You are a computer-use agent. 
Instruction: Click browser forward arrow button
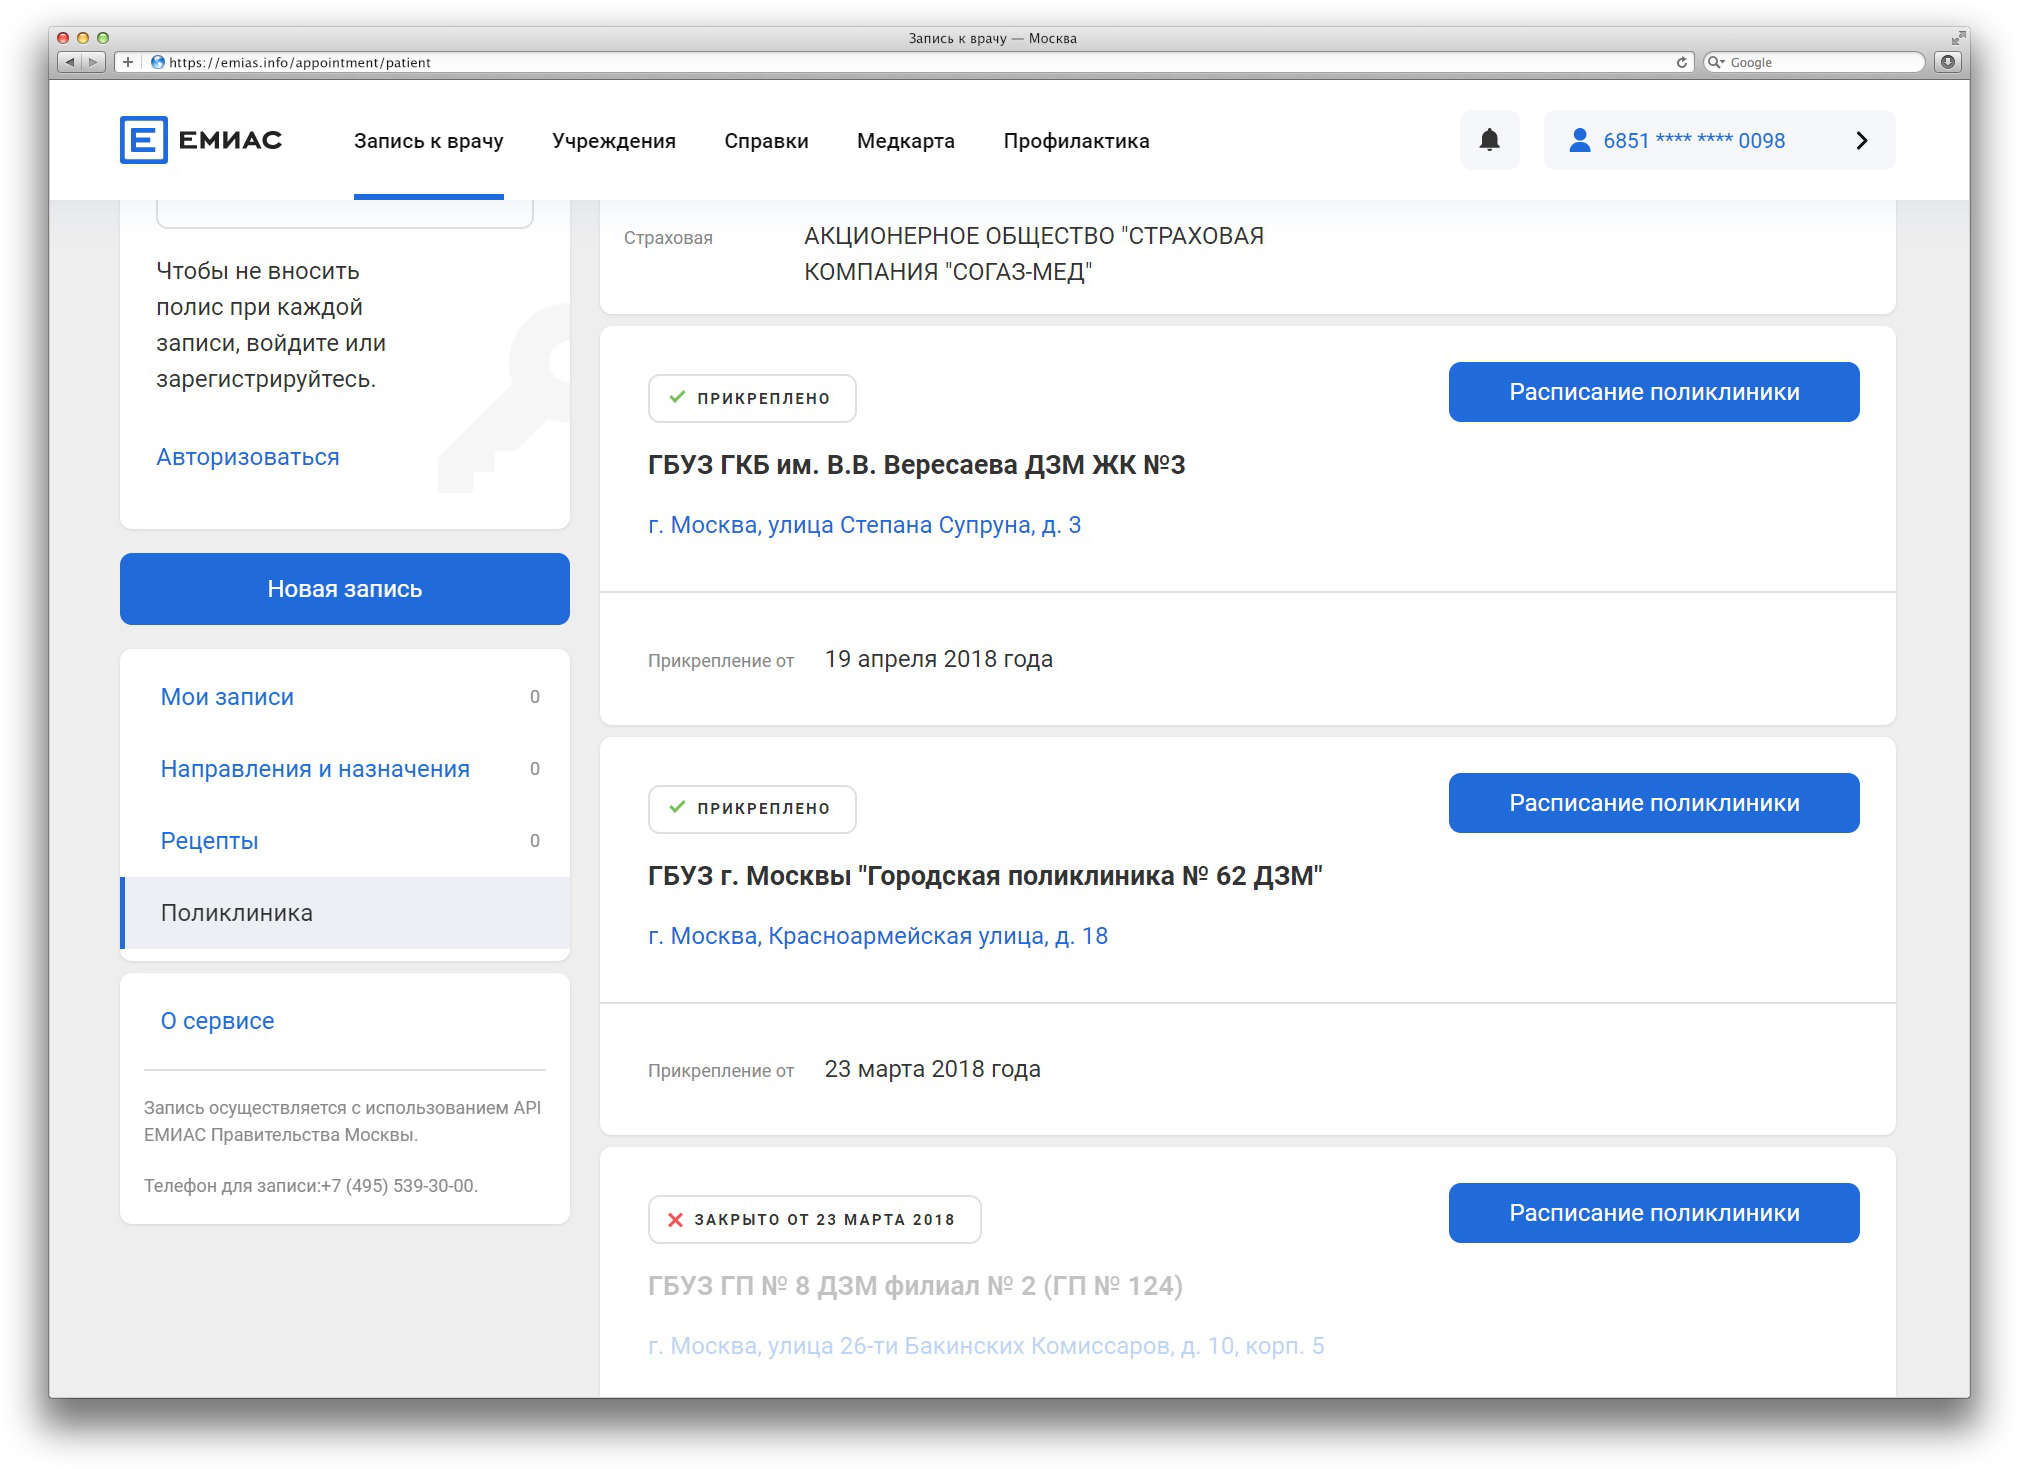93,62
